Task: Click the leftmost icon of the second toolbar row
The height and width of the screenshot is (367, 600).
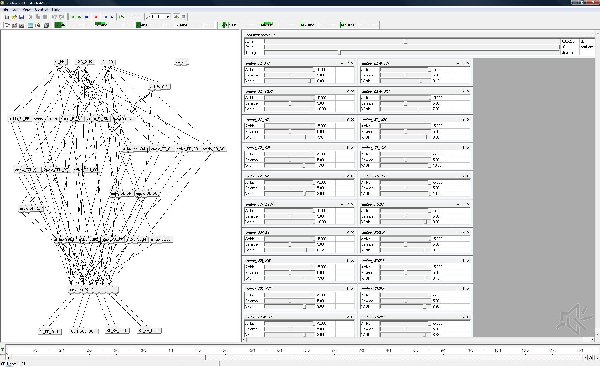Action: coord(7,25)
